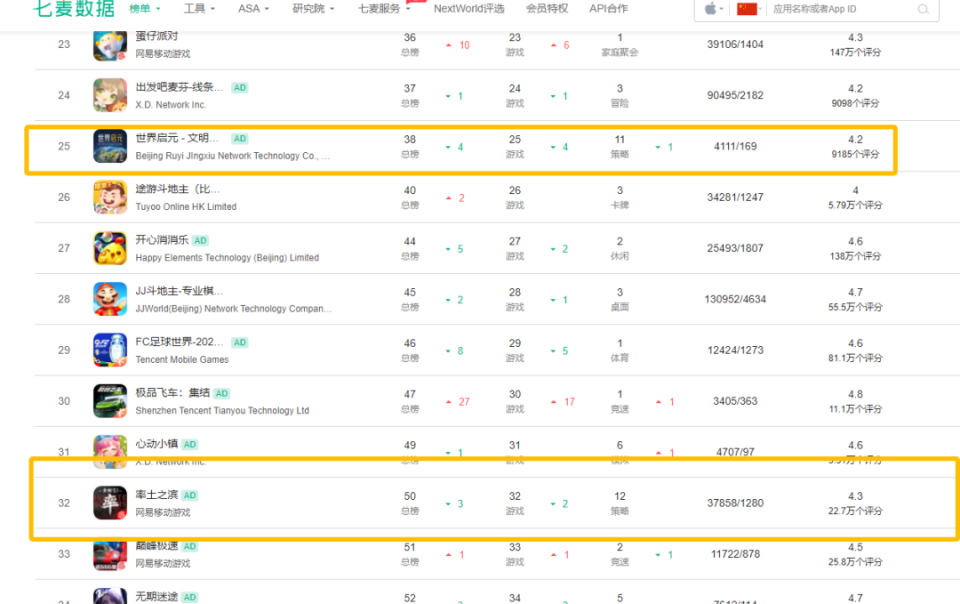Click the Apple platform icon in the header
960x604 pixels.
coord(709,9)
